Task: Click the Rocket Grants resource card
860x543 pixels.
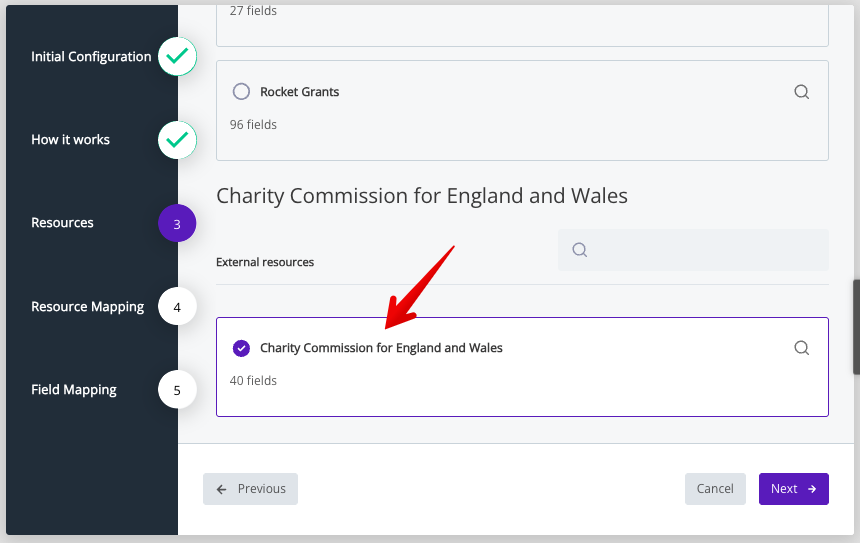Action: (522, 110)
